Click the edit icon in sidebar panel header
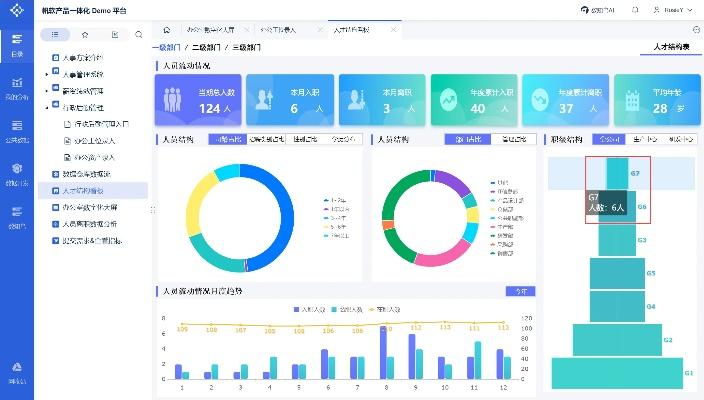 114,34
